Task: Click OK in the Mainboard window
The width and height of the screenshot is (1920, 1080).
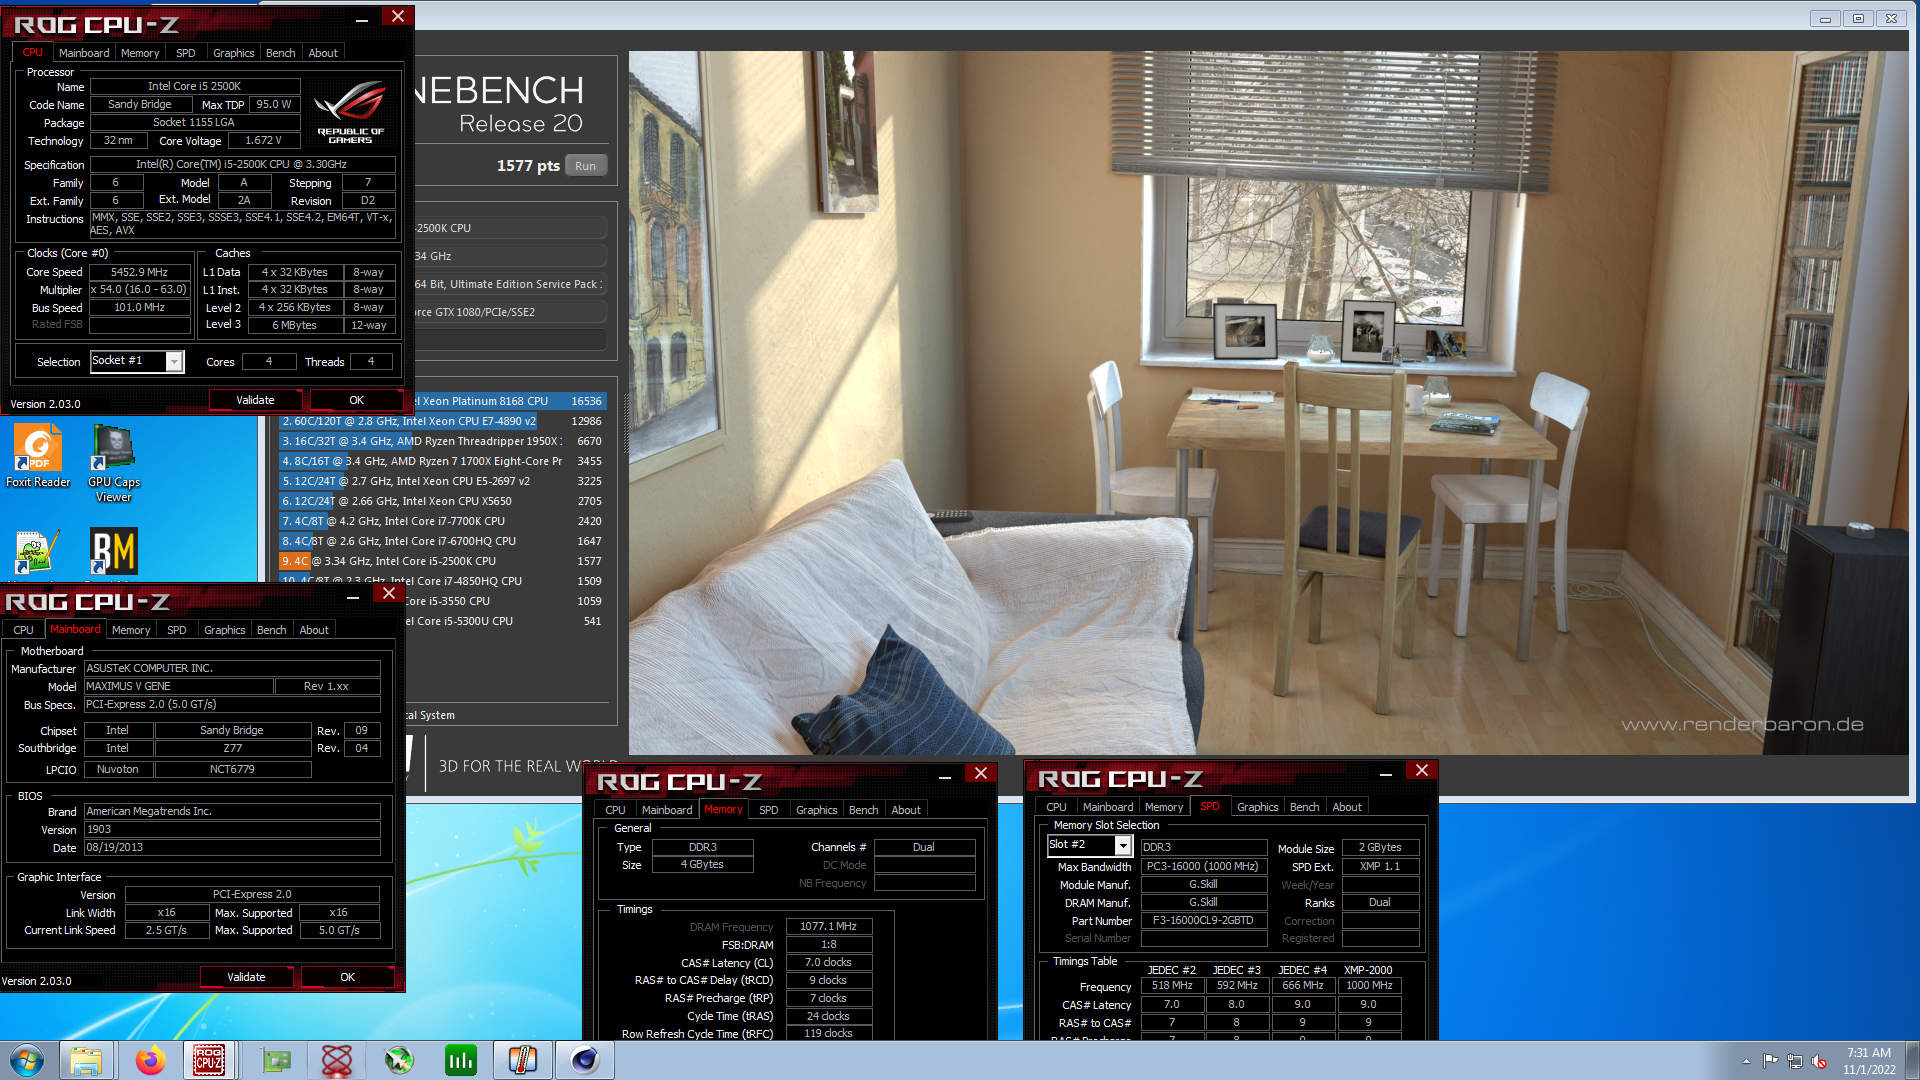Action: point(348,977)
